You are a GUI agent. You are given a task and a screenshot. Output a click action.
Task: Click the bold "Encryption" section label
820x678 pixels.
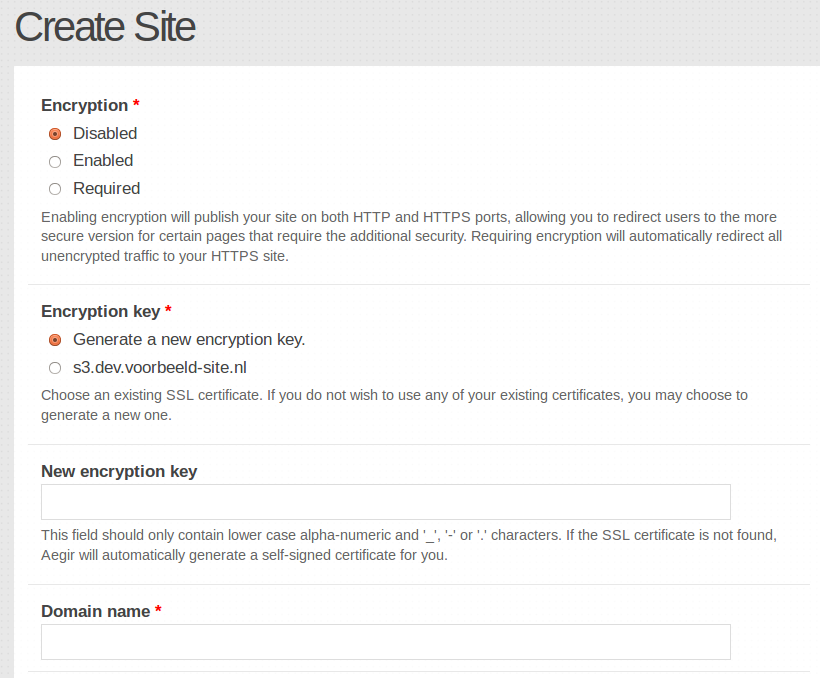pyautogui.click(x=84, y=105)
